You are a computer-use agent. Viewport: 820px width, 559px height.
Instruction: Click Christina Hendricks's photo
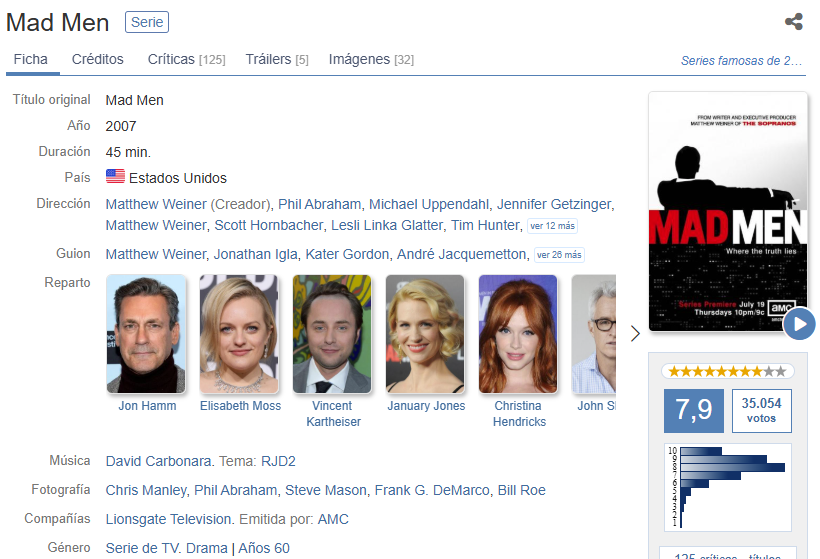point(518,334)
